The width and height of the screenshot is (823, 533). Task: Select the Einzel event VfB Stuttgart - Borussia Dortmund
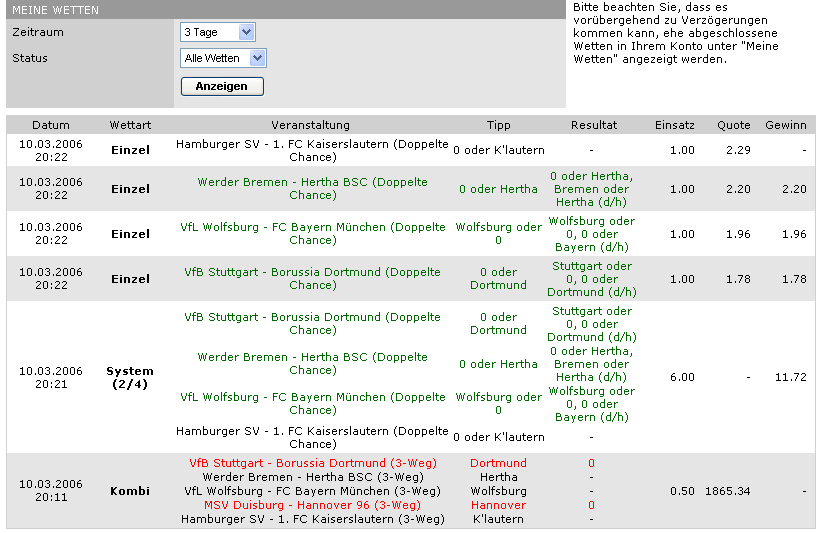coord(312,278)
